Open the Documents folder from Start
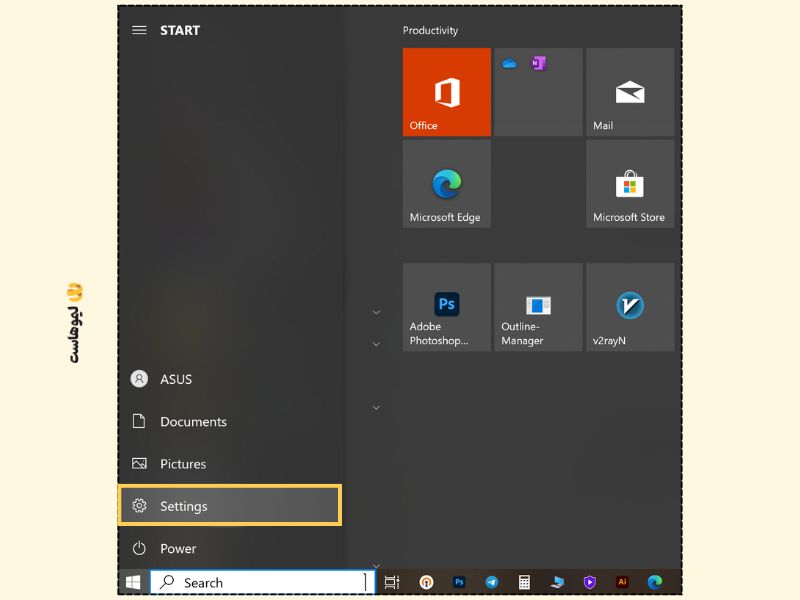 [x=230, y=421]
